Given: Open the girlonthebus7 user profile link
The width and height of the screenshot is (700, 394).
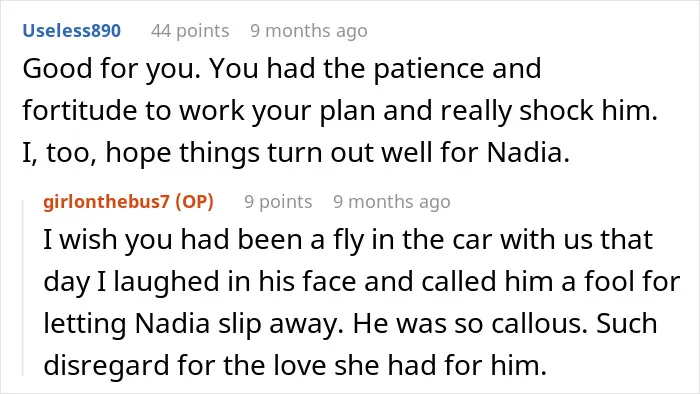Looking at the screenshot, I should click(106, 202).
